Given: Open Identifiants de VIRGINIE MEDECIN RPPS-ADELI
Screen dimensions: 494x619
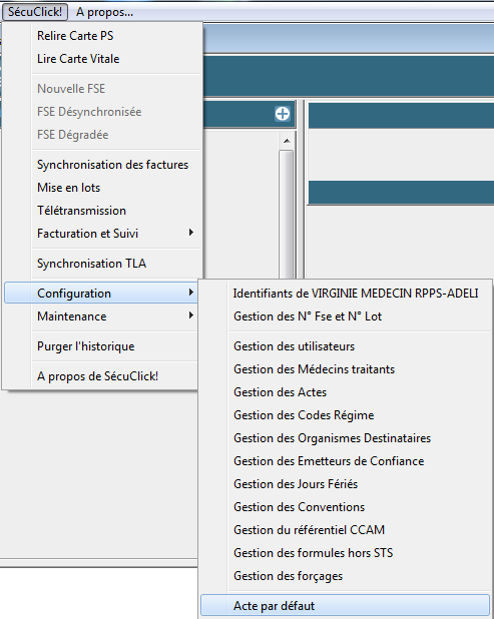Looking at the screenshot, I should 345,293.
